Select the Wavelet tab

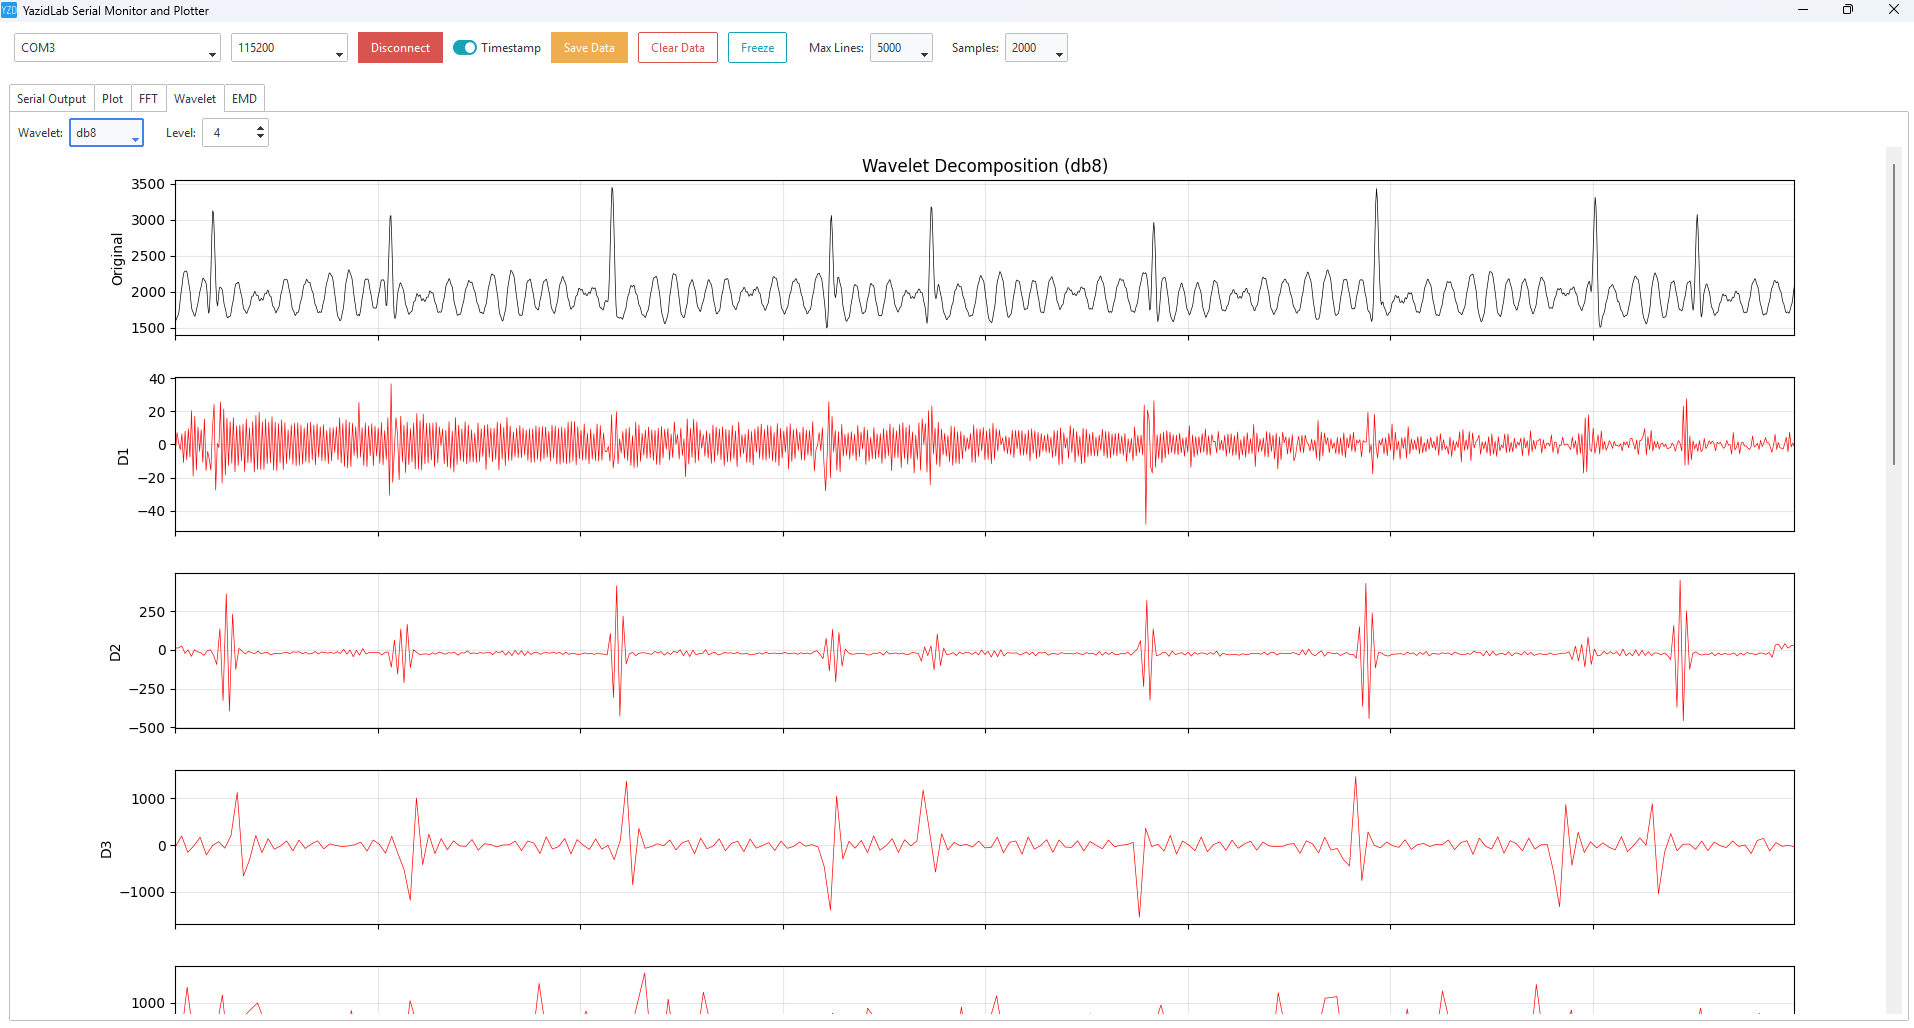[x=195, y=99]
